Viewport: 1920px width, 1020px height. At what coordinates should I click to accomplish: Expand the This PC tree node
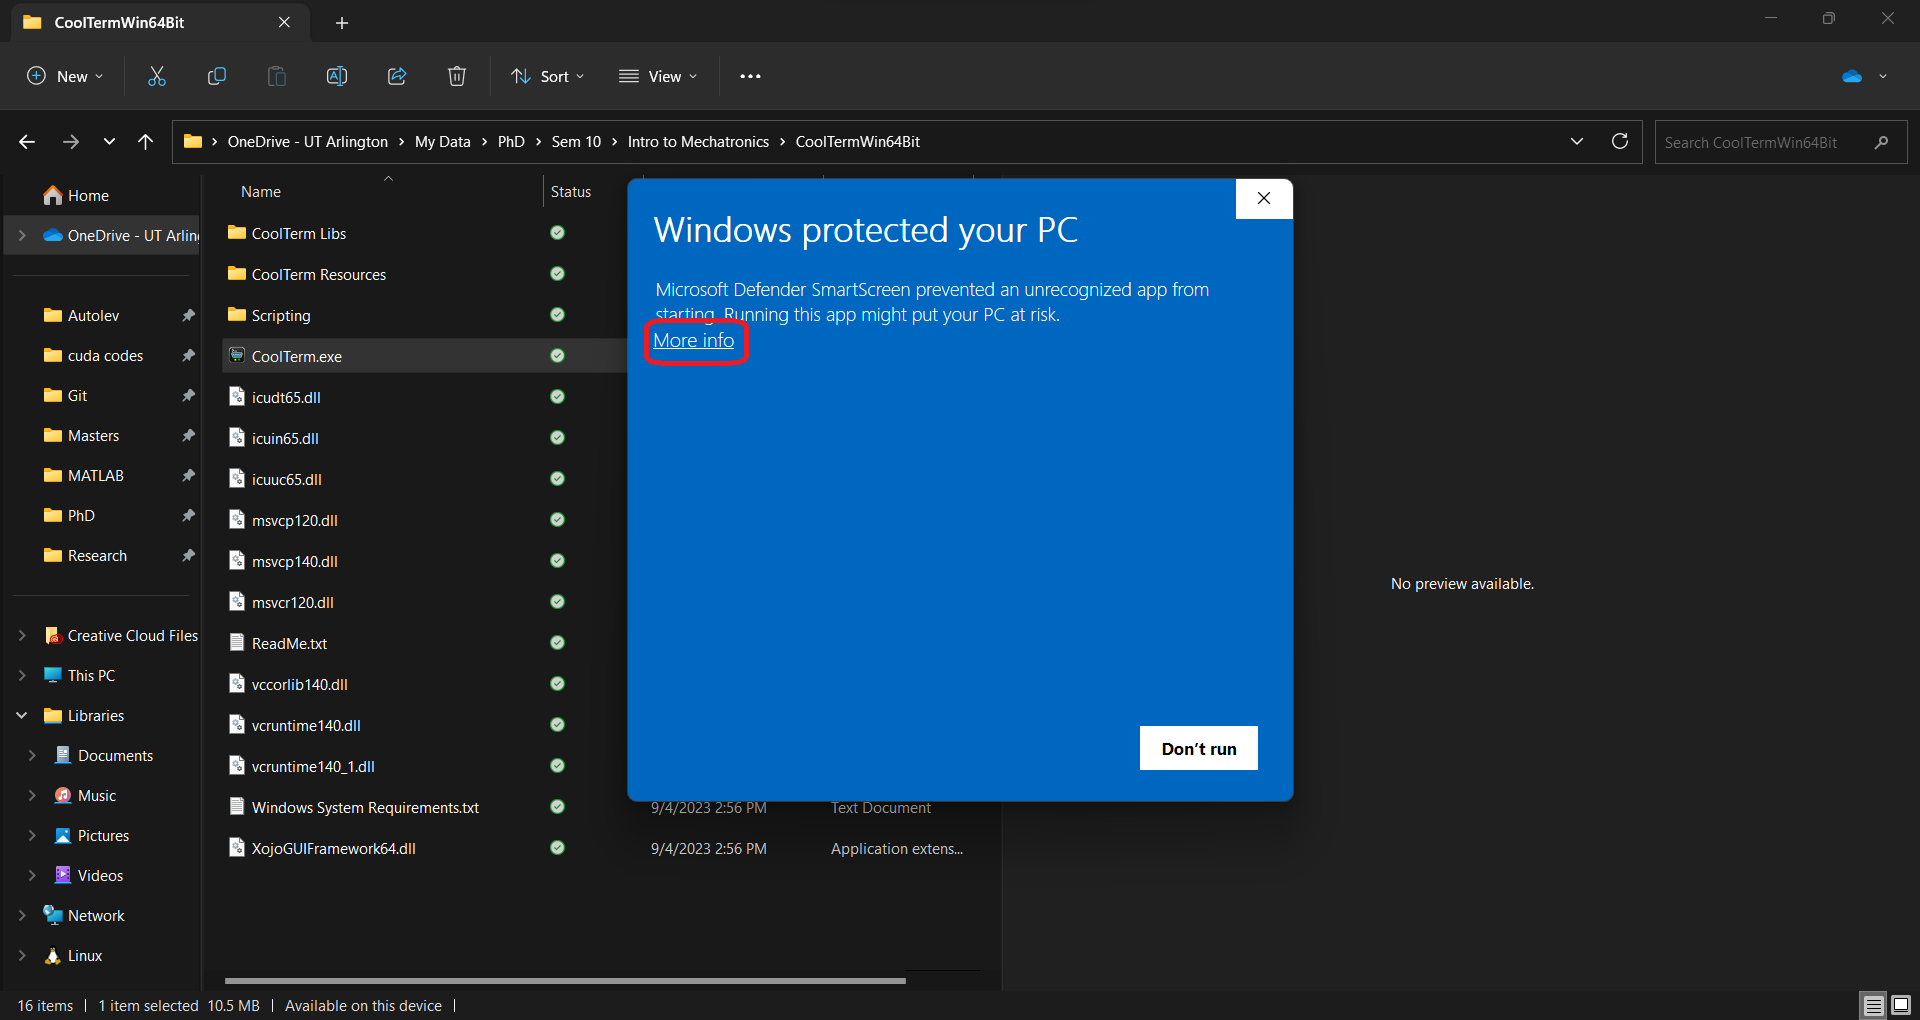[22, 676]
